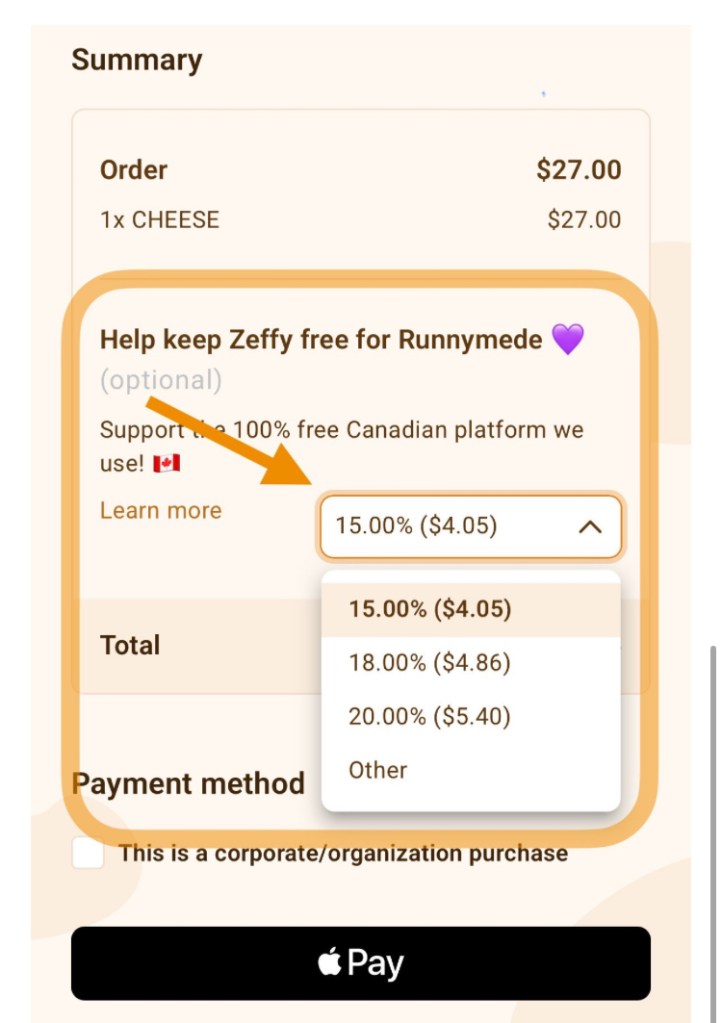Click the purple heart emoji icon

click(x=567, y=340)
